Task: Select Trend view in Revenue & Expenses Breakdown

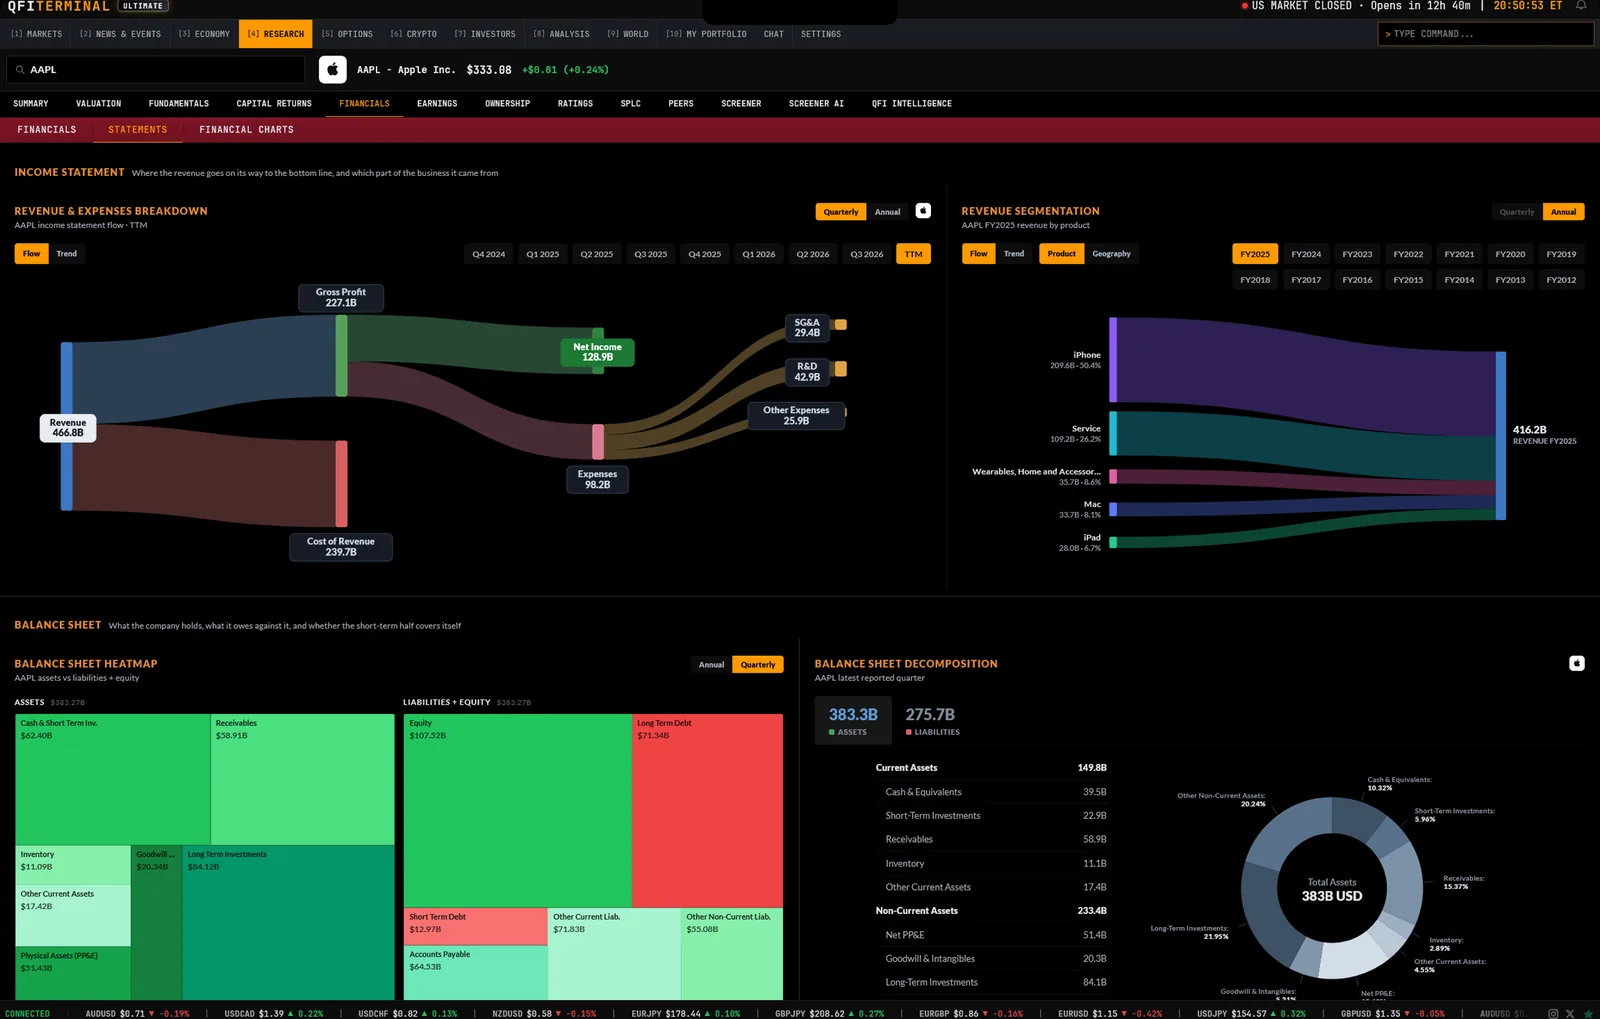Action: click(x=67, y=254)
